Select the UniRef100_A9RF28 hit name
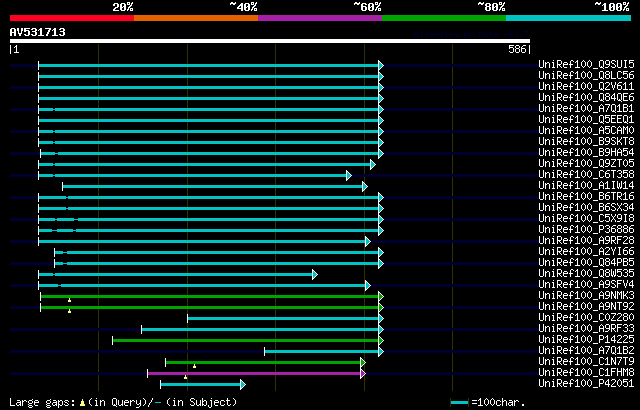640x410 pixels. pyautogui.click(x=586, y=241)
